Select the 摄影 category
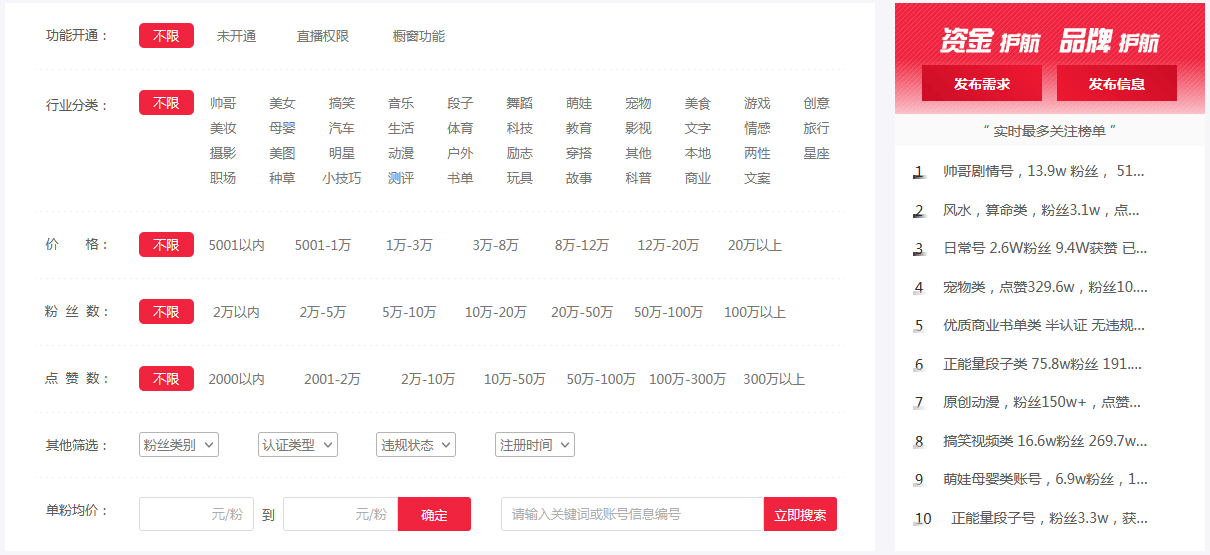This screenshot has height=555, width=1210. coord(223,153)
